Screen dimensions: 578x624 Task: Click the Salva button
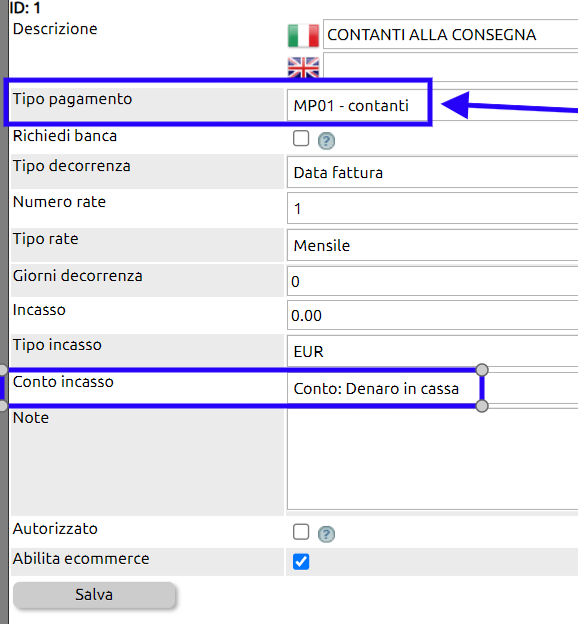(x=94, y=595)
